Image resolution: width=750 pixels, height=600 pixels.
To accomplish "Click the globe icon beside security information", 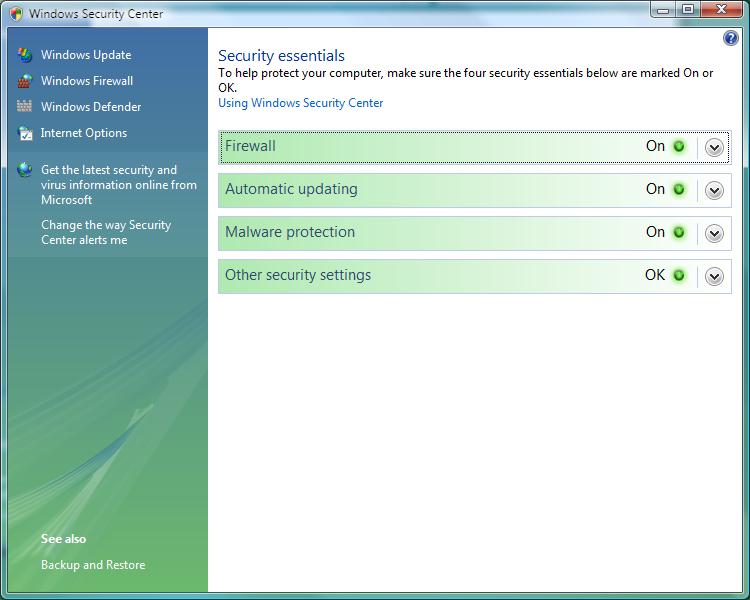I will (25, 170).
